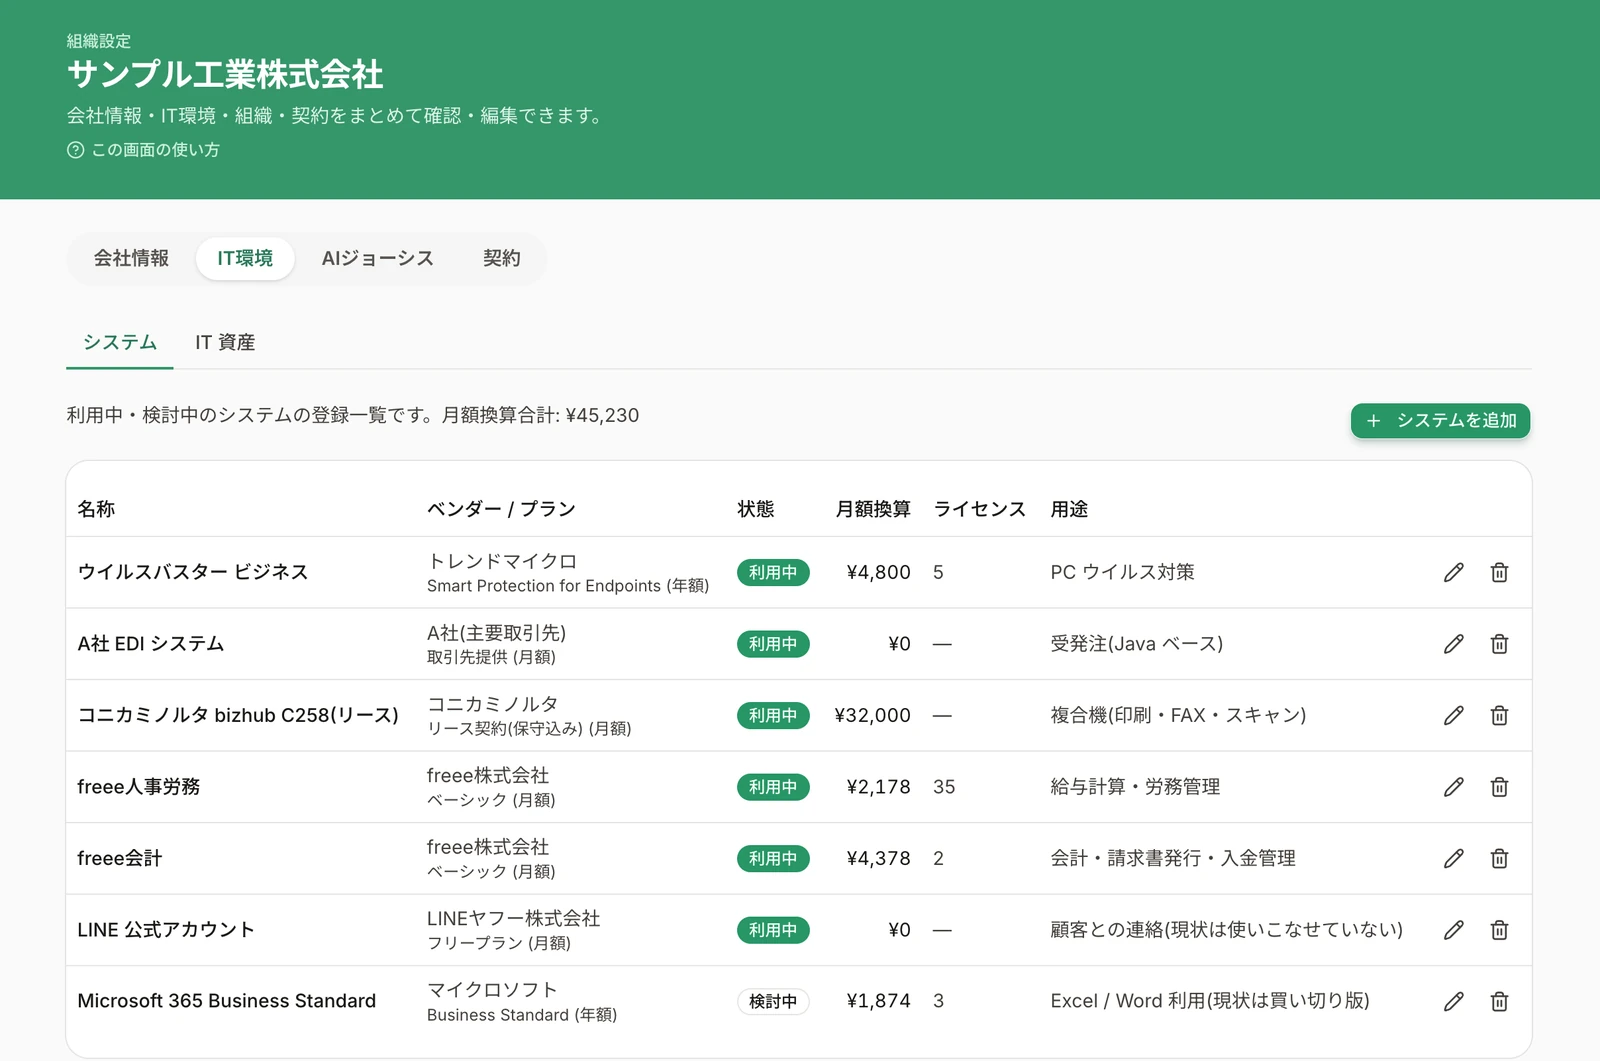Click the 用途 column header

1069,509
